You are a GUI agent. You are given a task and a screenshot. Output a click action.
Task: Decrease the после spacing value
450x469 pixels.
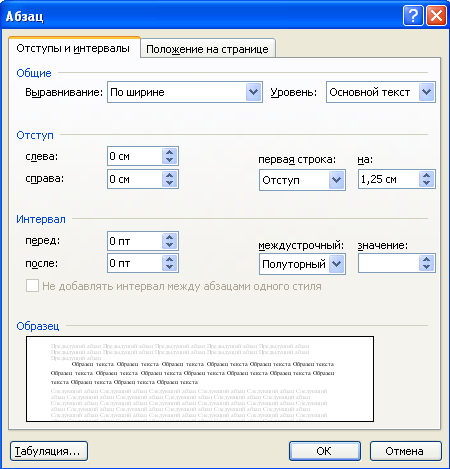[170, 267]
